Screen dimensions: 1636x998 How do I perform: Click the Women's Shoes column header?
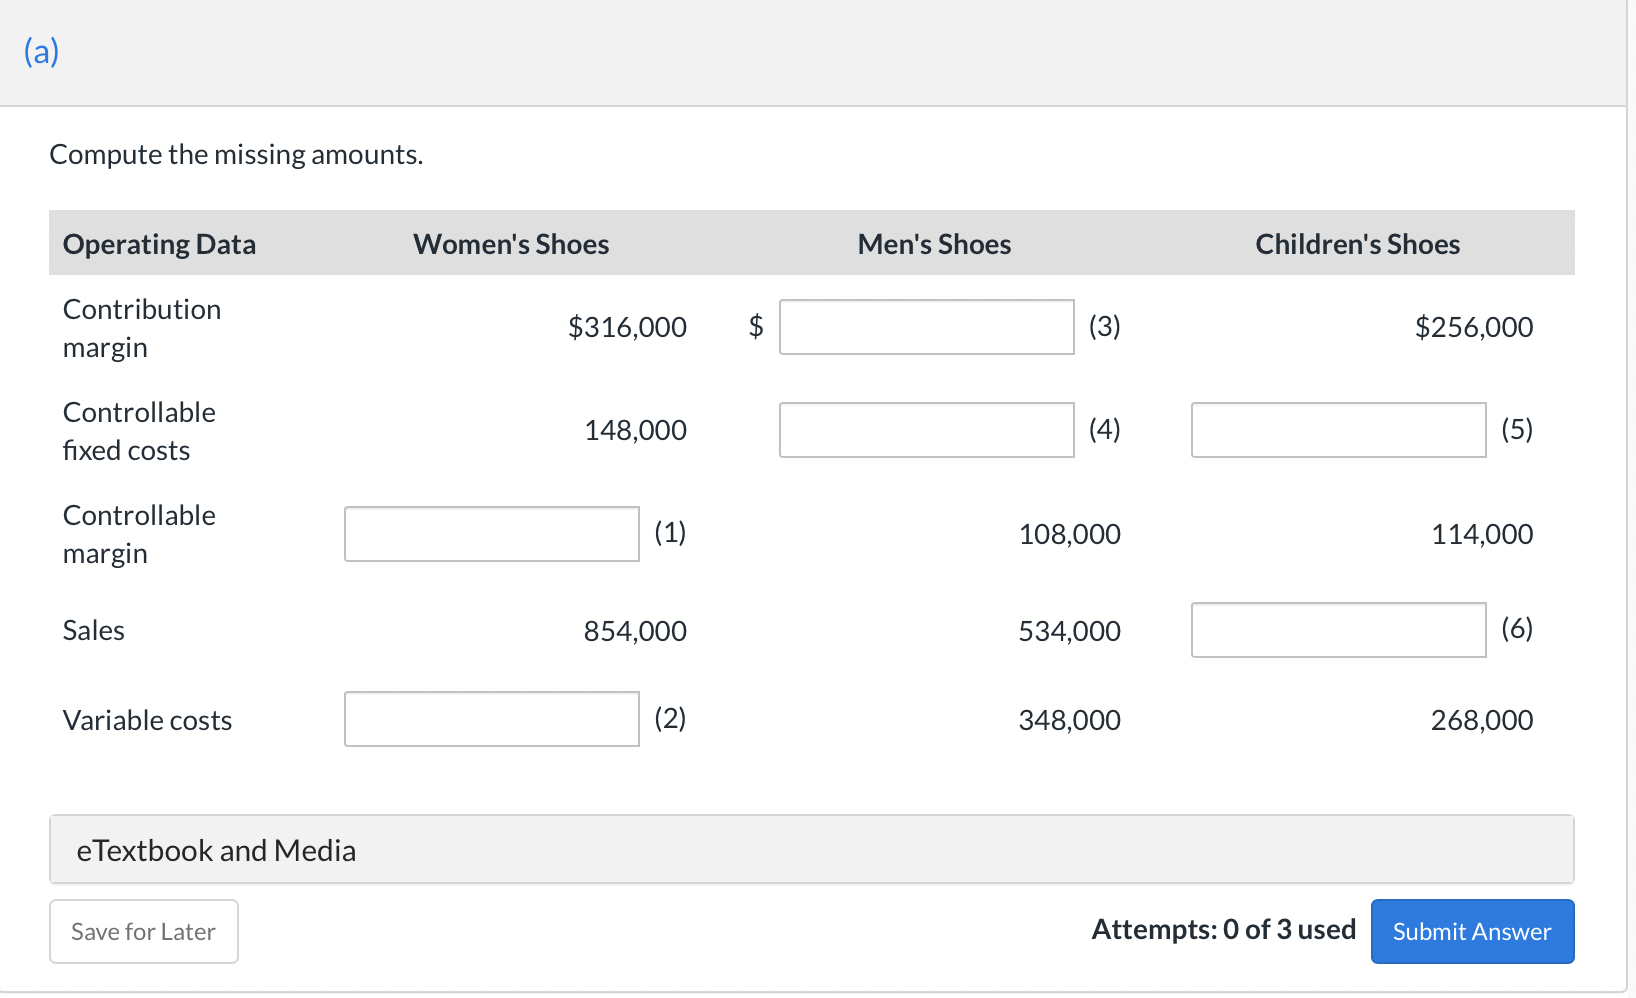point(511,244)
